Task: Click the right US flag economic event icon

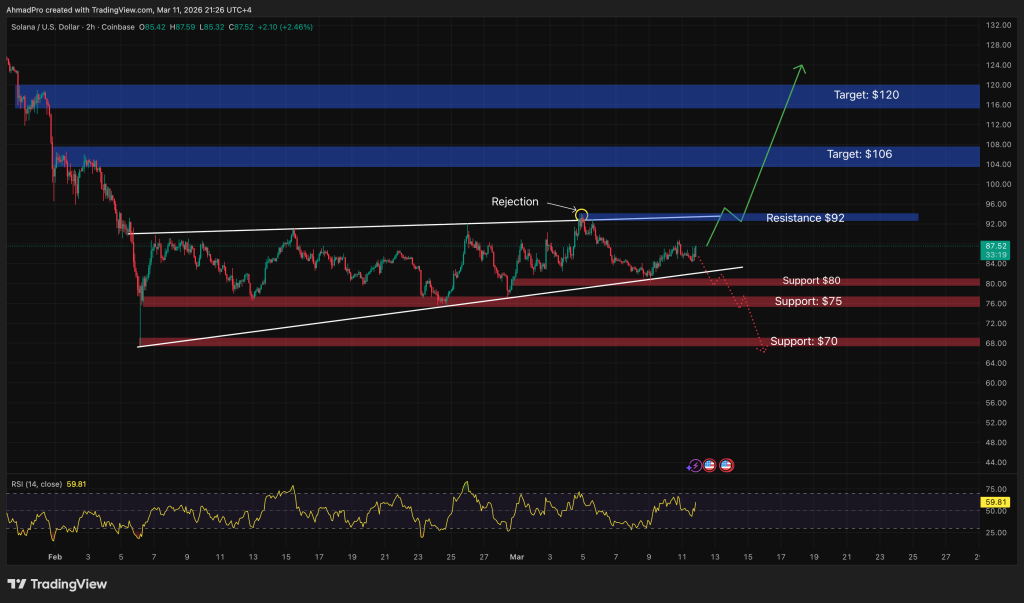Action: (x=727, y=465)
